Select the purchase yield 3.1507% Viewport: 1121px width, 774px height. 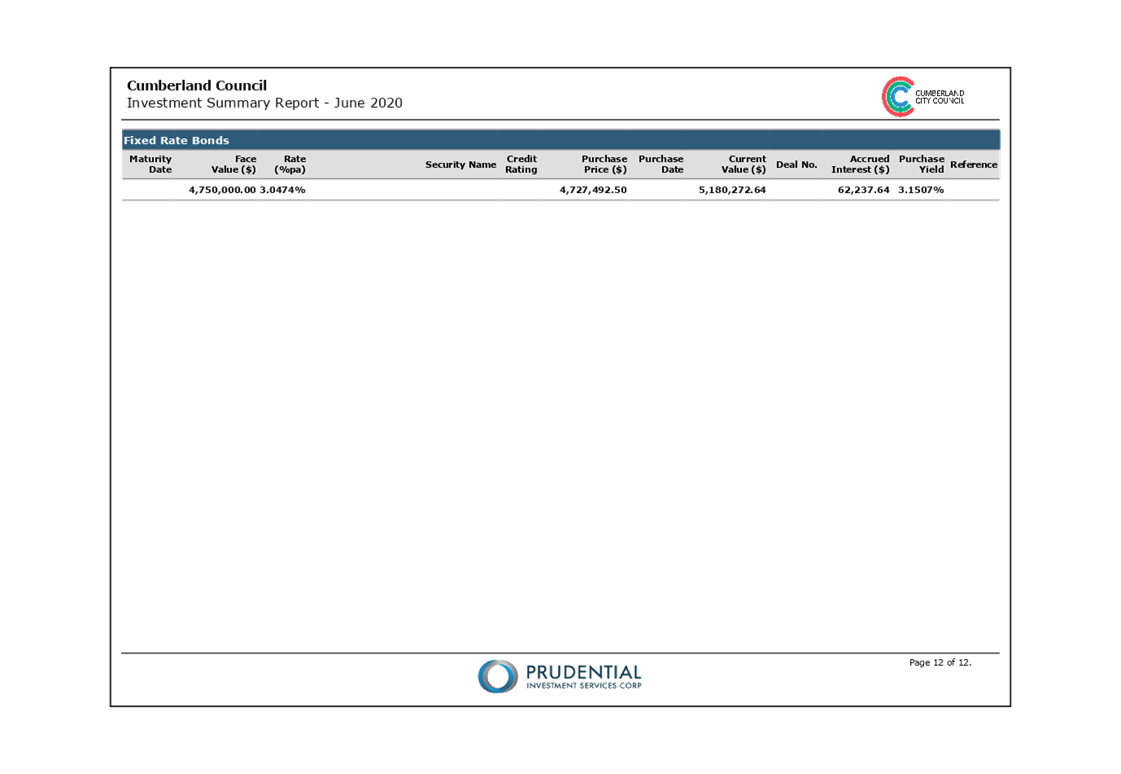pos(921,190)
